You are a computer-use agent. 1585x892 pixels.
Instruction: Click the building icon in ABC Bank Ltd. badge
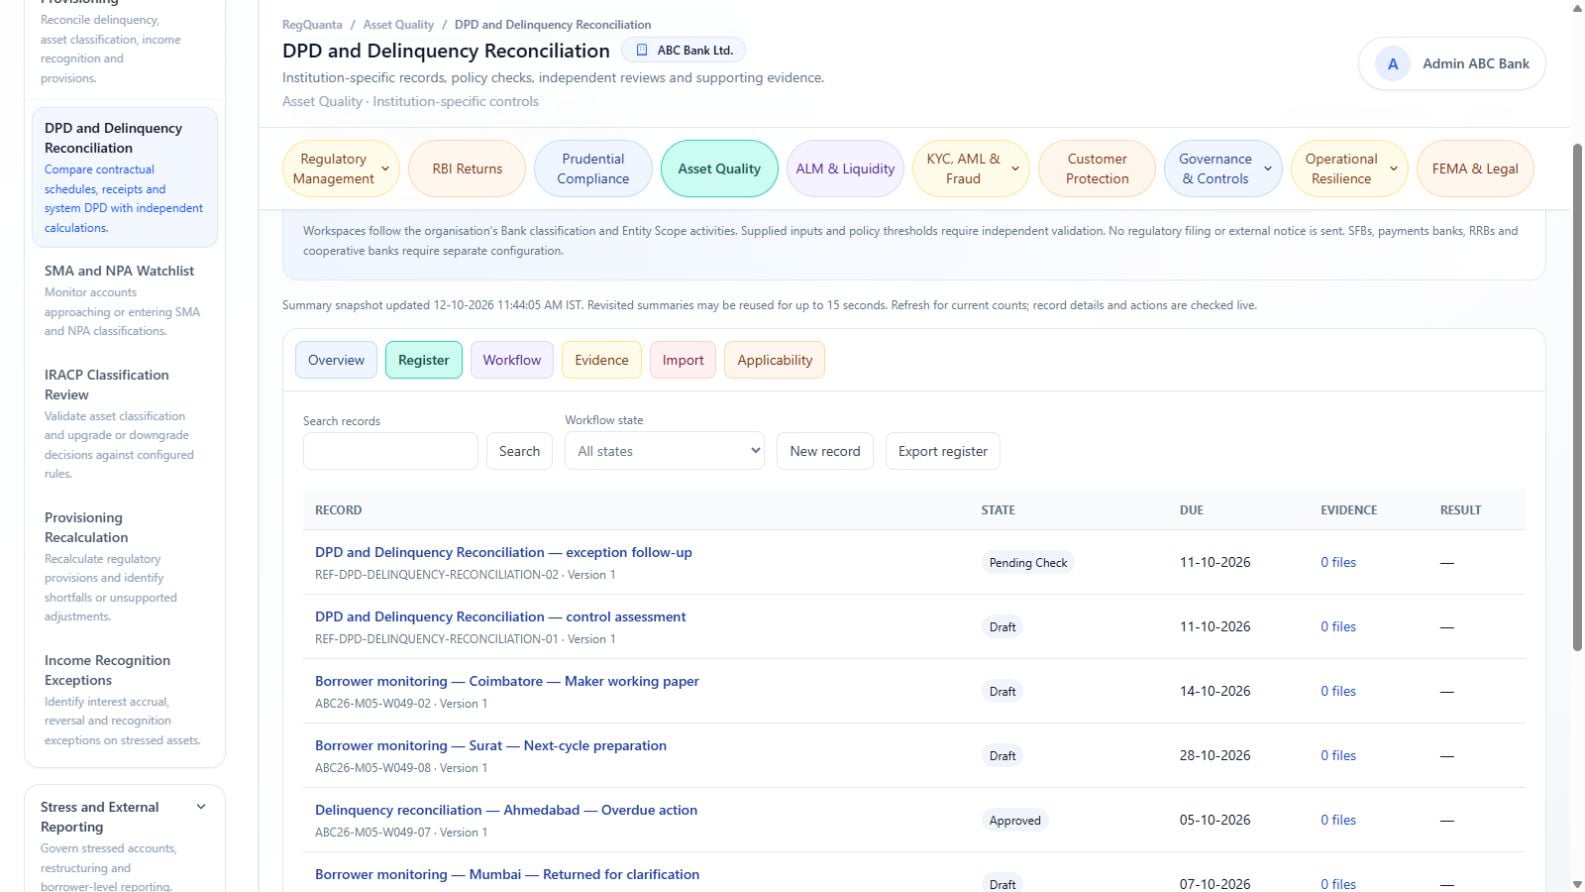point(642,50)
